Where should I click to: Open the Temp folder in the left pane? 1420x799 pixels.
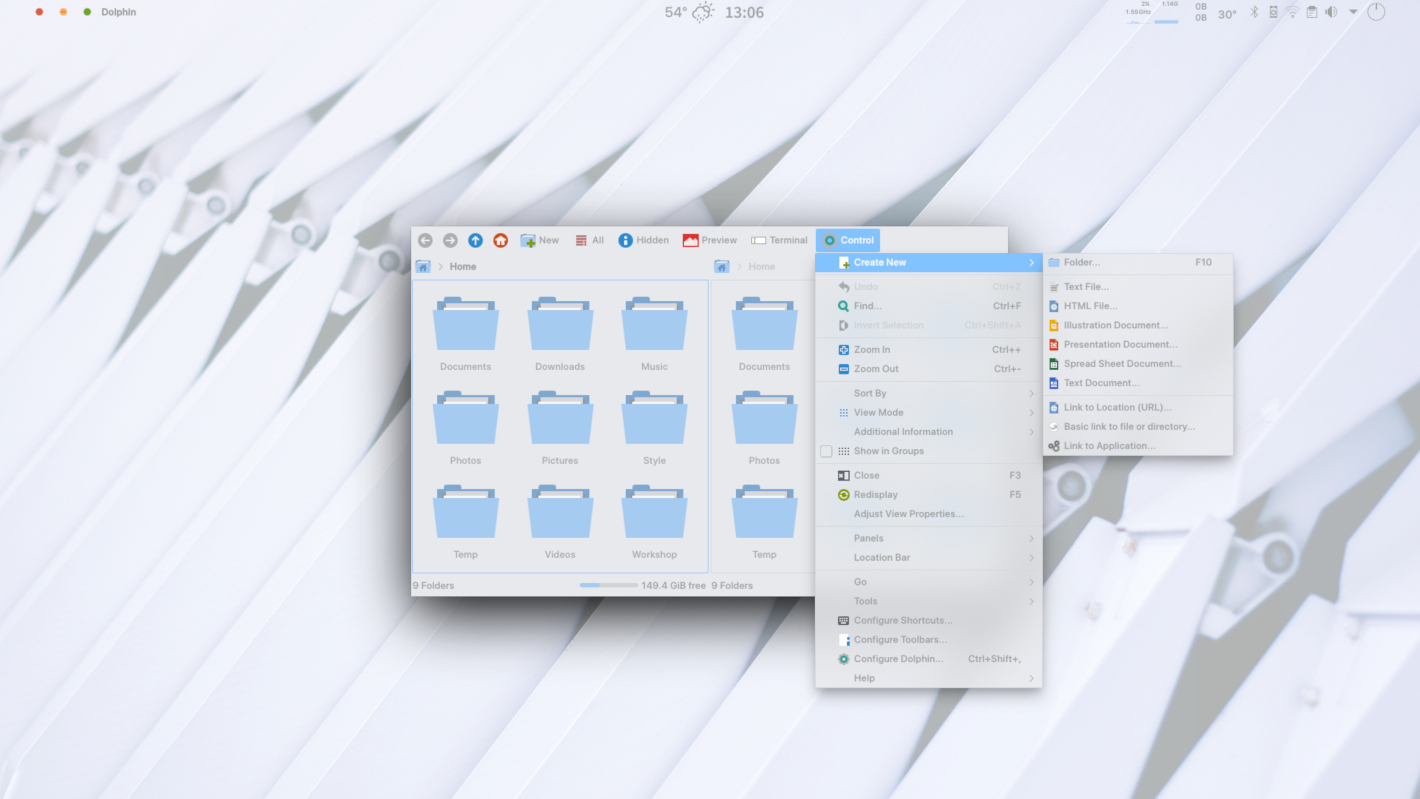click(465, 522)
